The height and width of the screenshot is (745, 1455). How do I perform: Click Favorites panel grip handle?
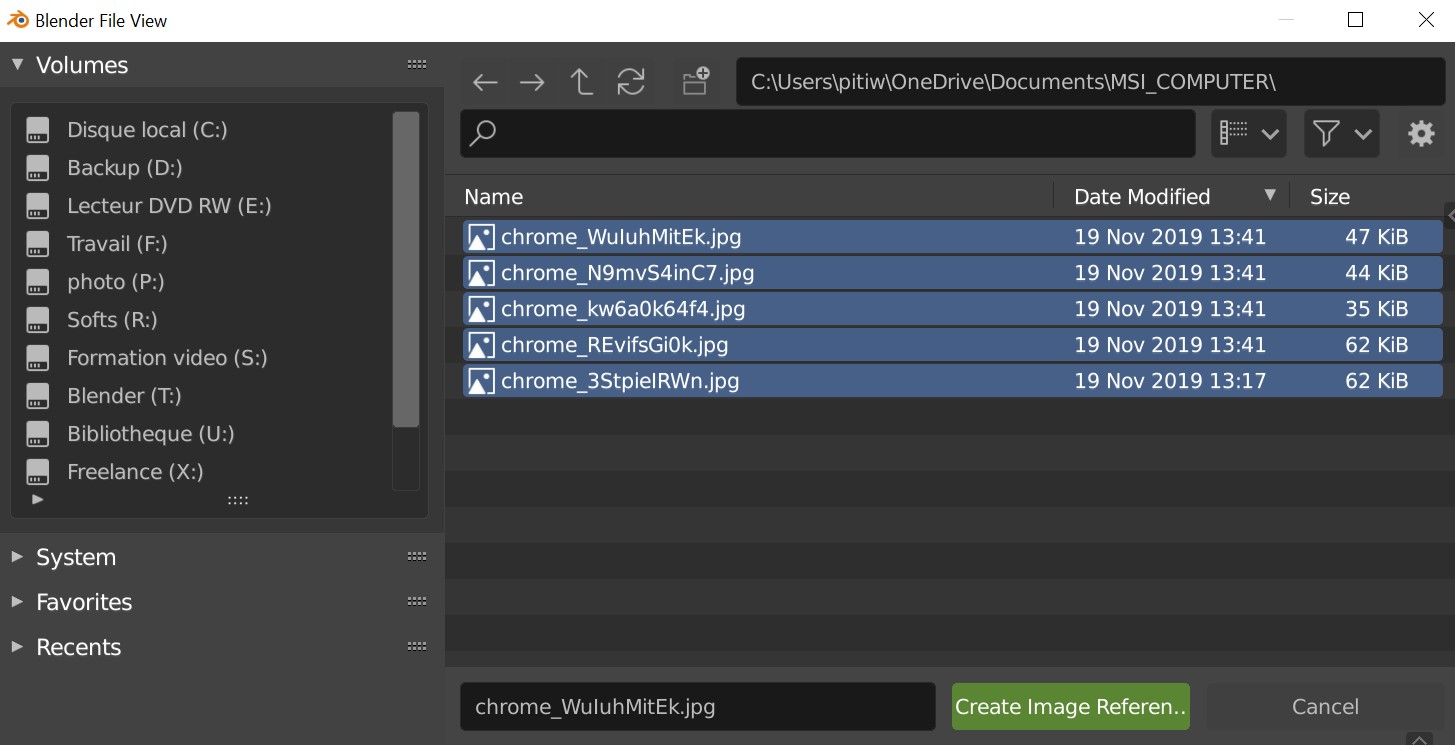(417, 602)
